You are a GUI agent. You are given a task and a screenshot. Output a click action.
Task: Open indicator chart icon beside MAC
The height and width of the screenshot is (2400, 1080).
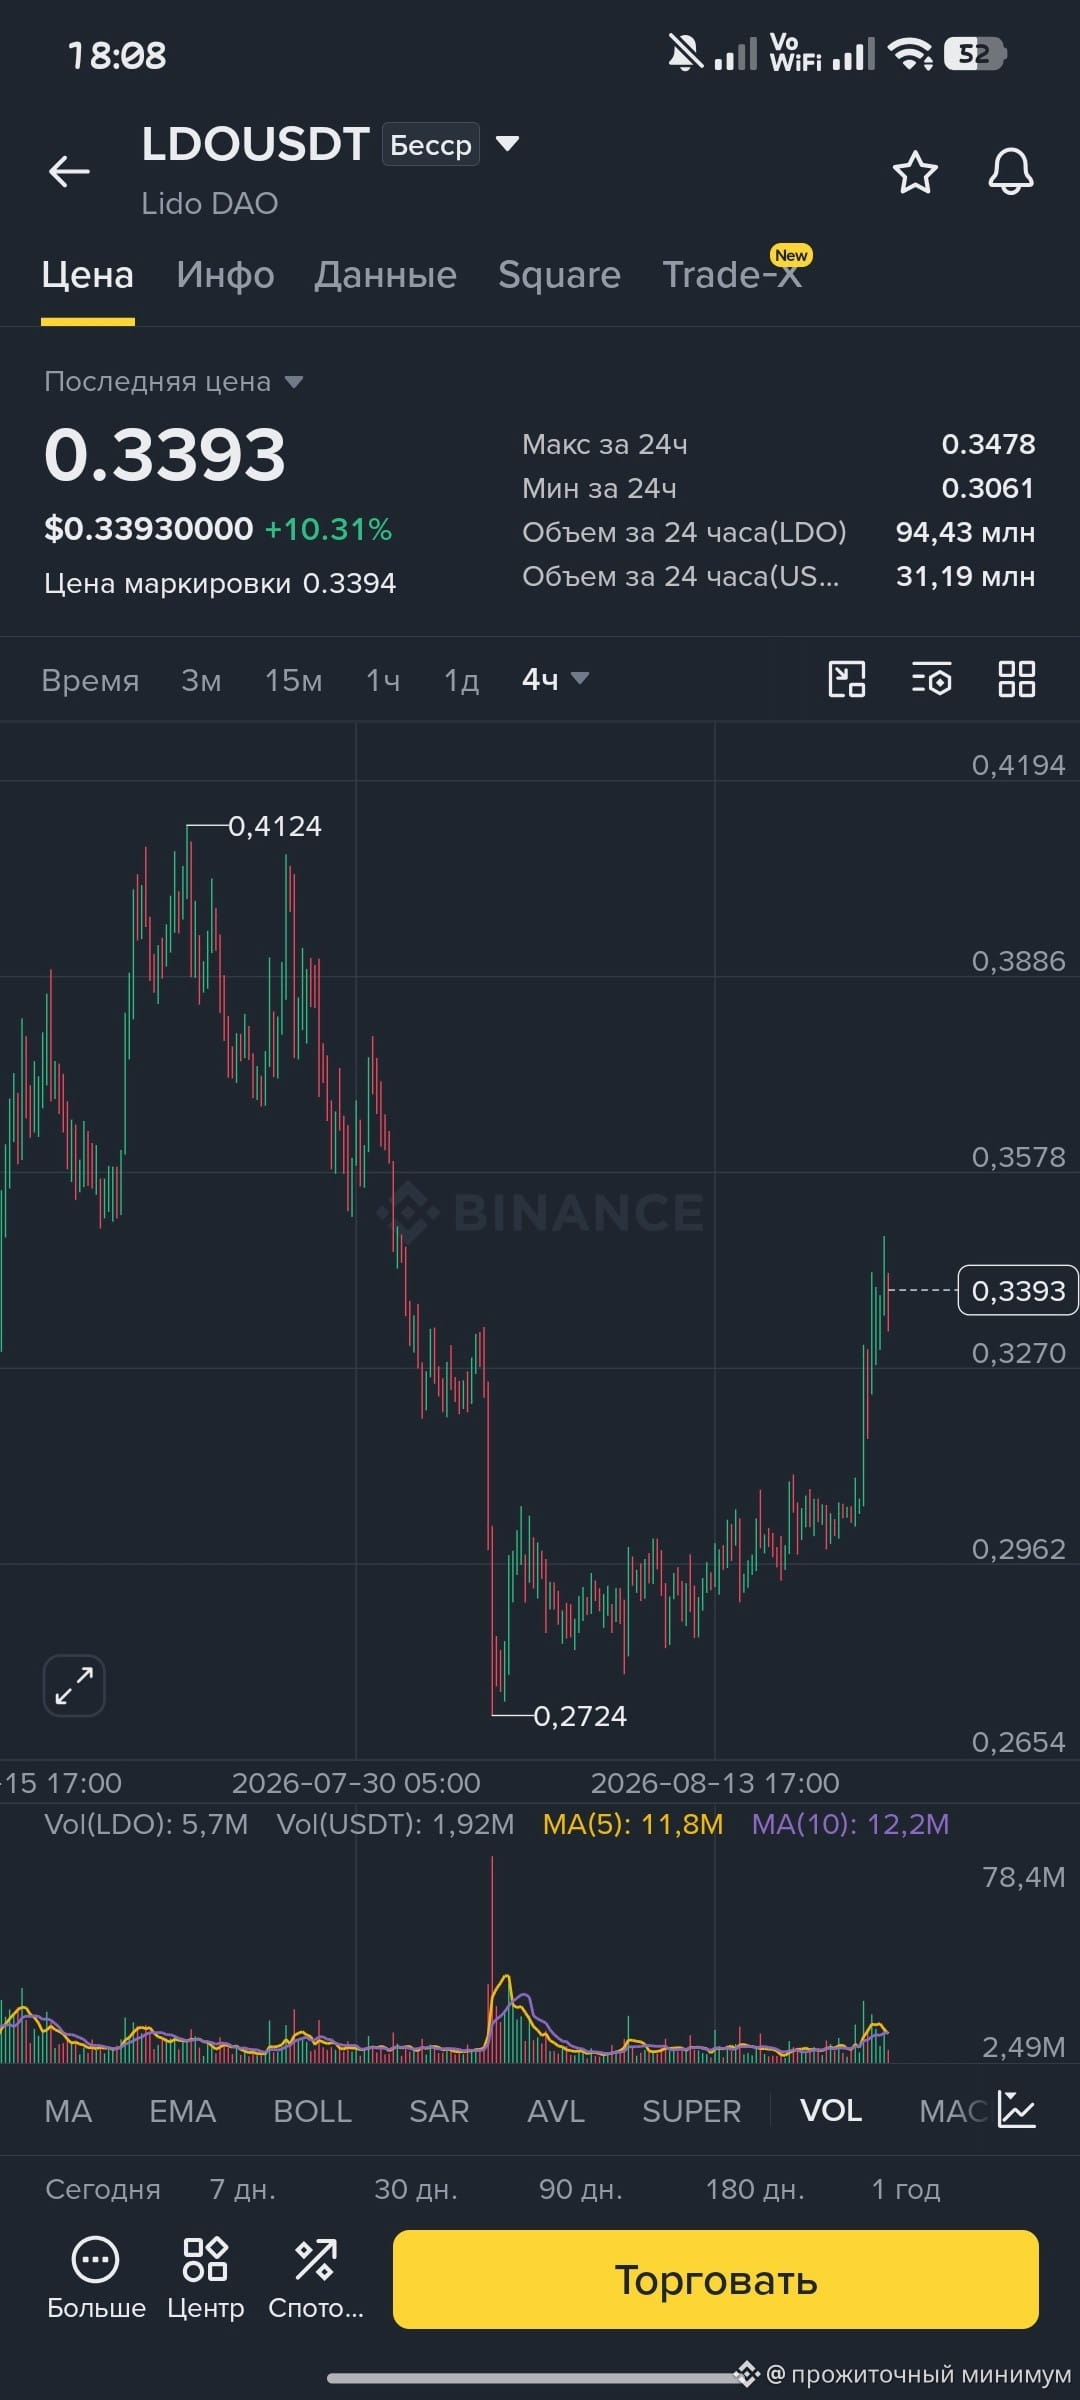[x=1017, y=2110]
